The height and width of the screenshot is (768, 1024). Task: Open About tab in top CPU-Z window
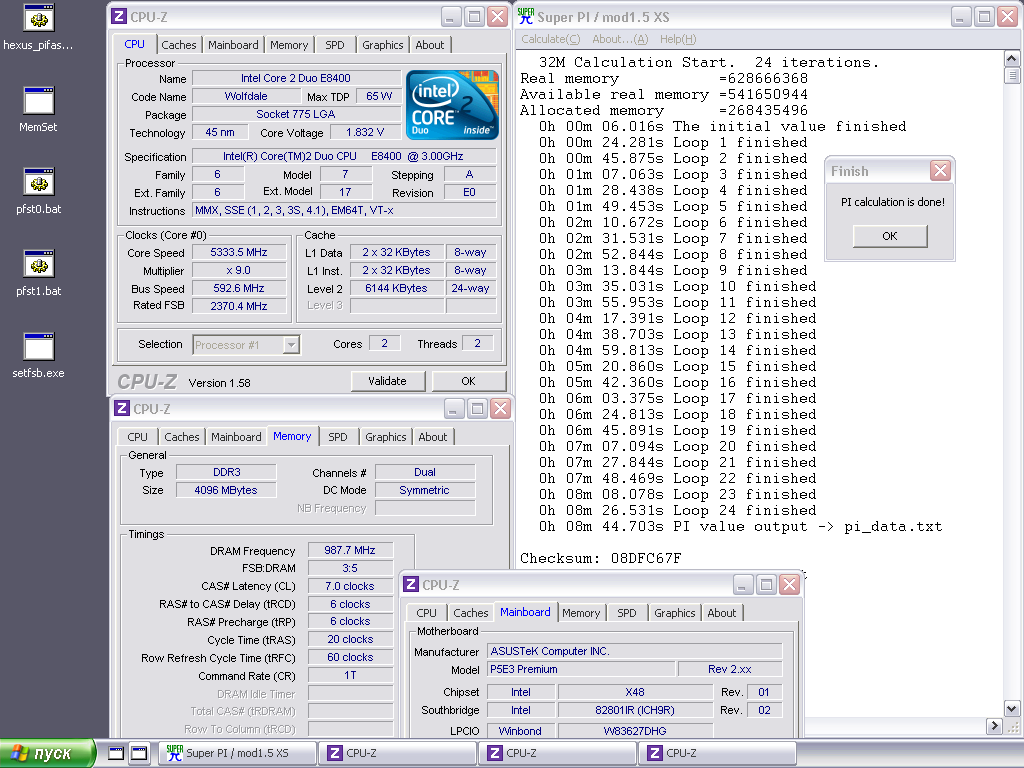tap(429, 45)
